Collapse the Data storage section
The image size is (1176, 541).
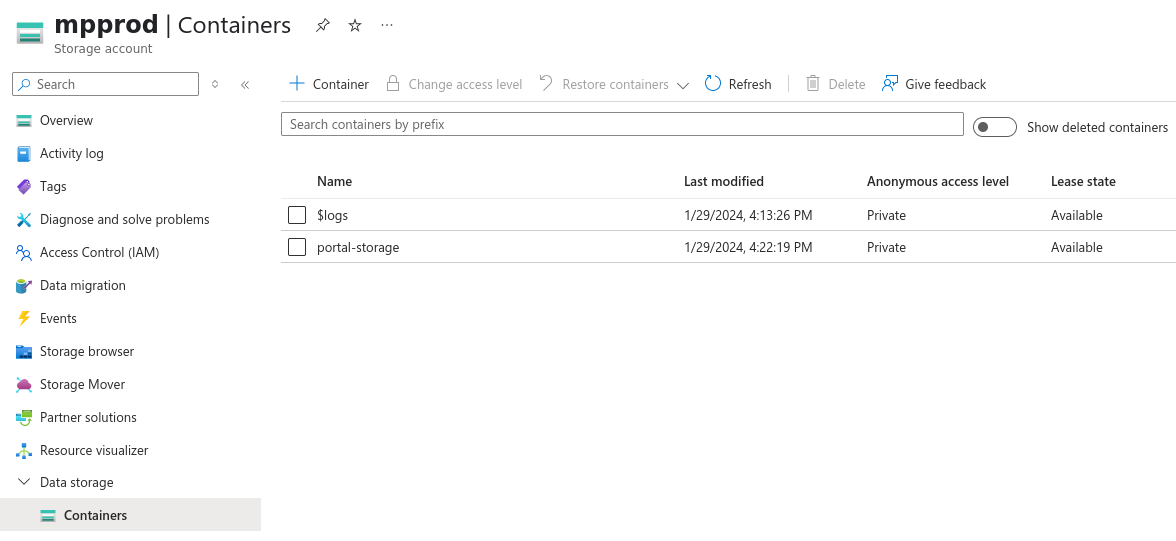(24, 482)
